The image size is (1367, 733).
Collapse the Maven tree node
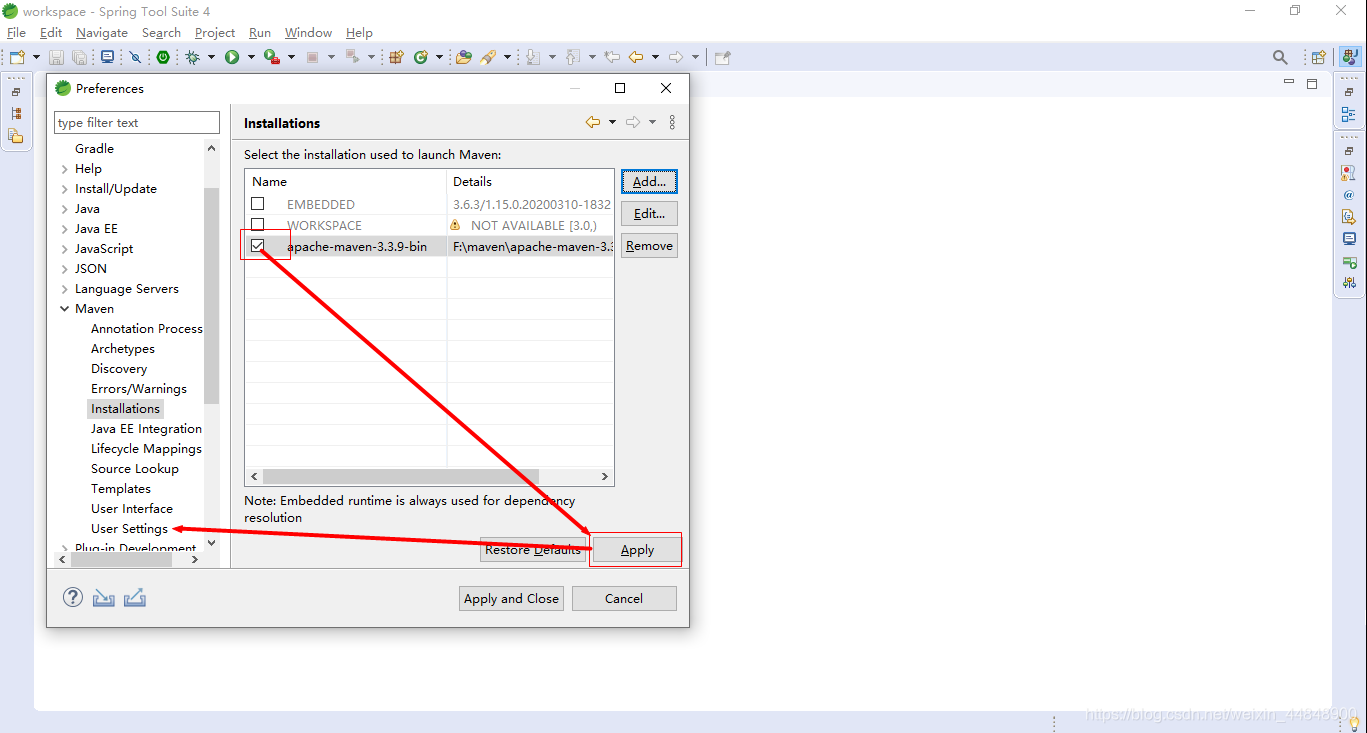click(x=64, y=309)
